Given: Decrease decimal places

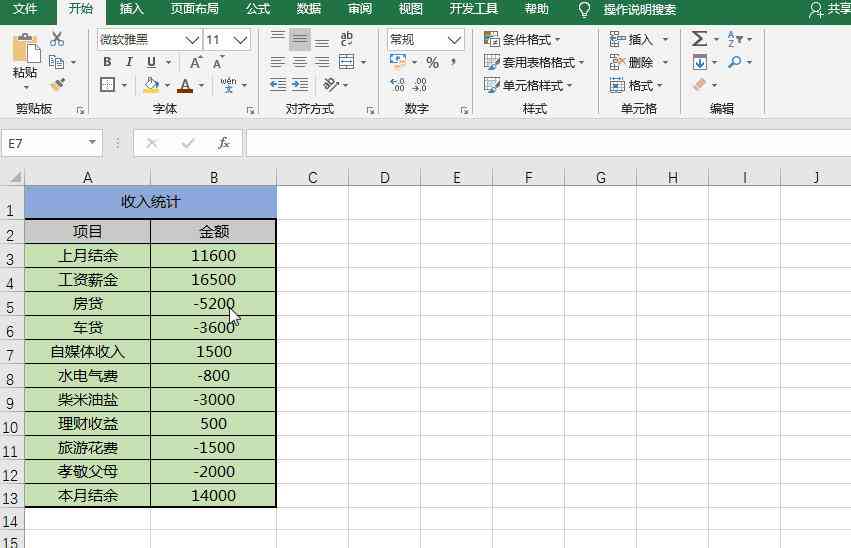Looking at the screenshot, I should tap(420, 85).
